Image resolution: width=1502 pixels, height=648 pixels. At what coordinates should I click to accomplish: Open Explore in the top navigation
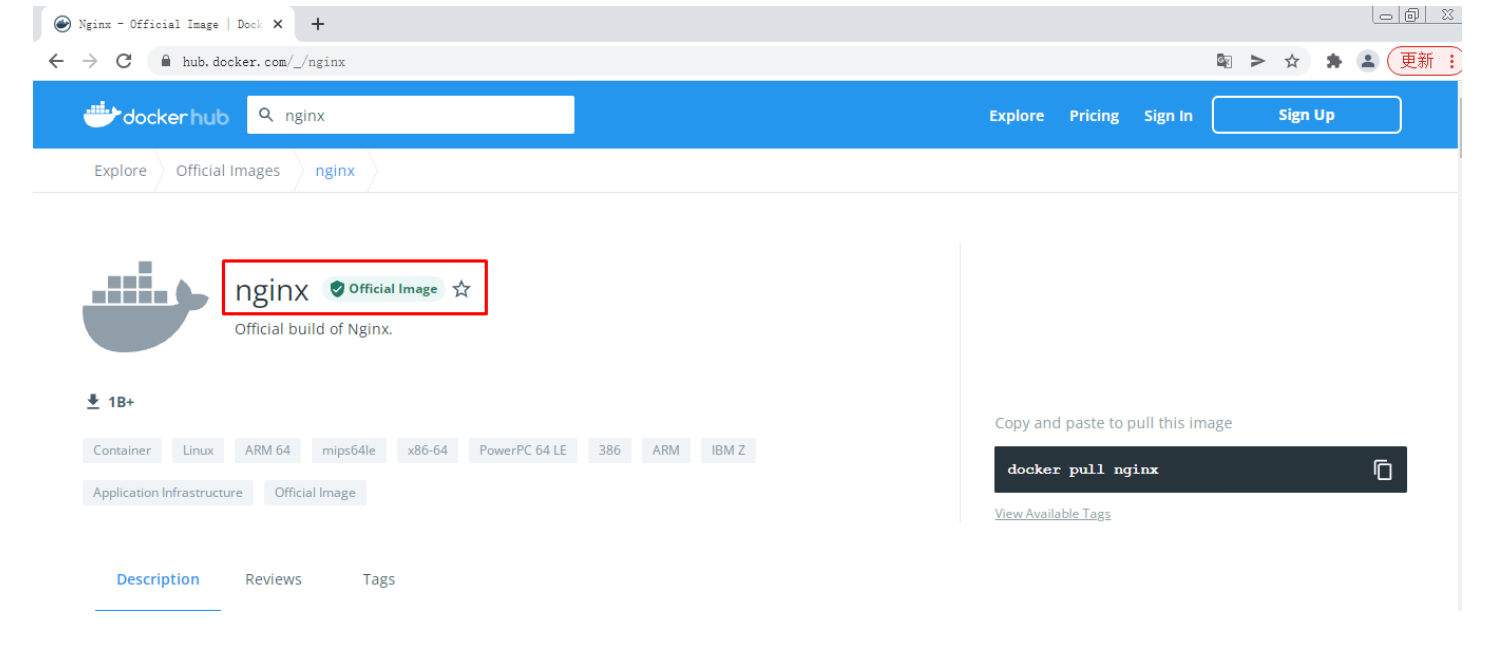click(x=1016, y=116)
